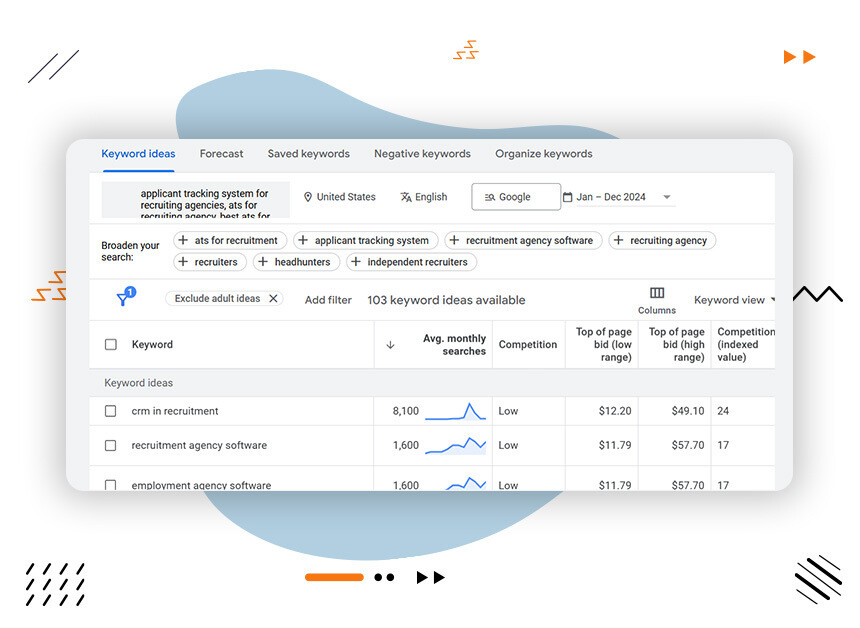Select the recruitment agency software row checkbox
860x628 pixels.
point(110,445)
